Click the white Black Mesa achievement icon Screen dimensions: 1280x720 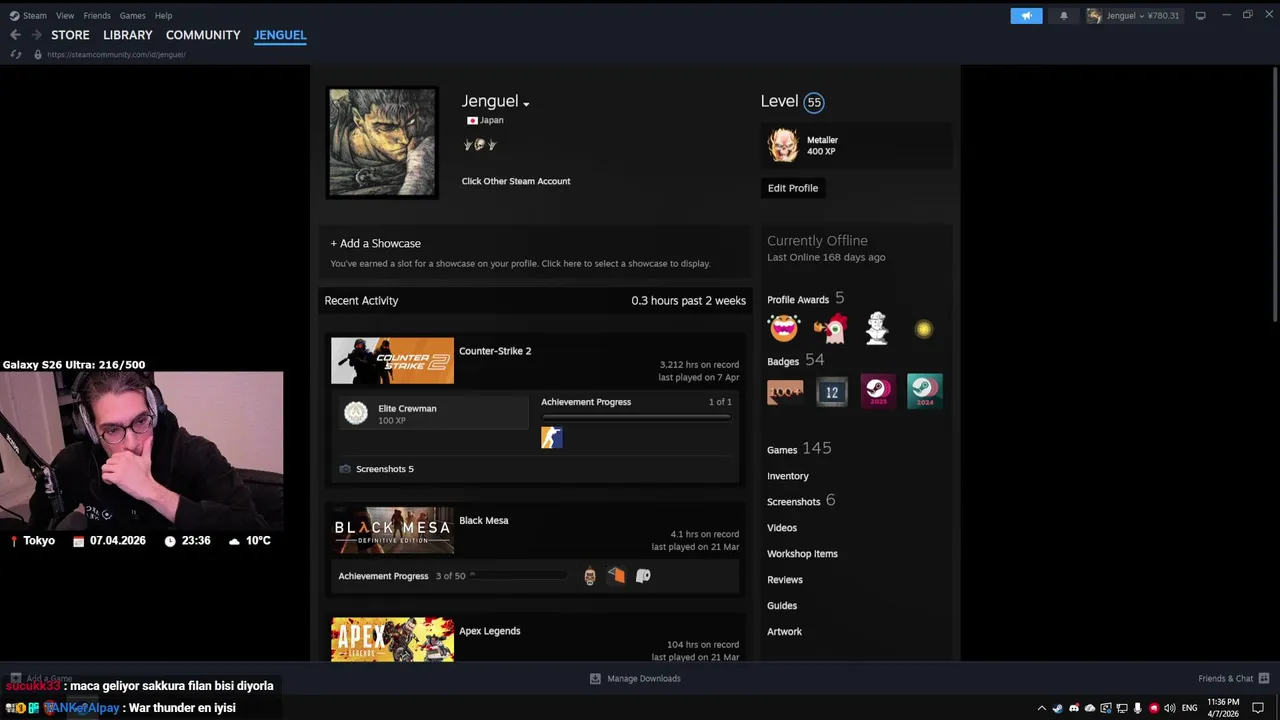(x=643, y=576)
